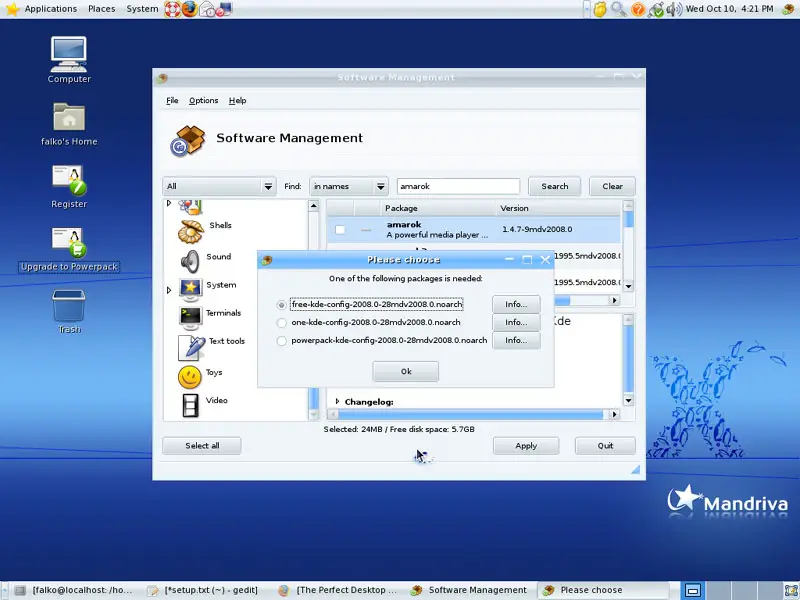
Task: Open the 'in names' Find dropdown
Action: [x=349, y=186]
